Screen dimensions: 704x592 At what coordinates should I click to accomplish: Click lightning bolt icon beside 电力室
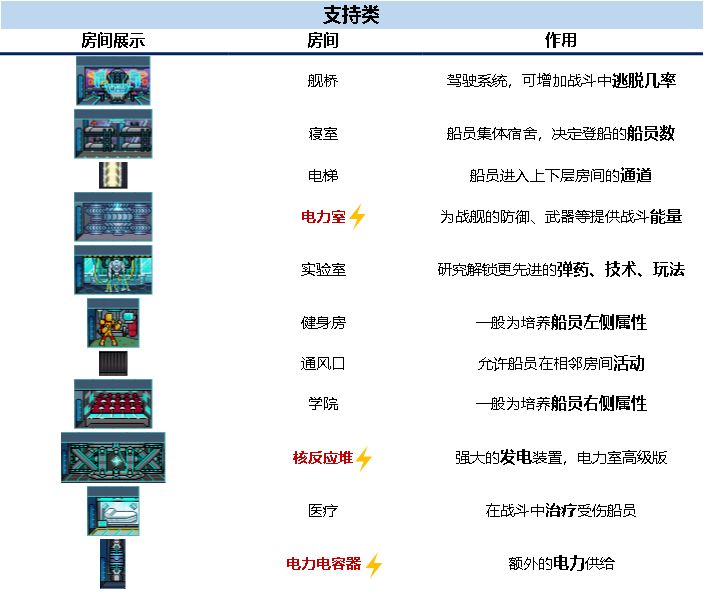[358, 216]
